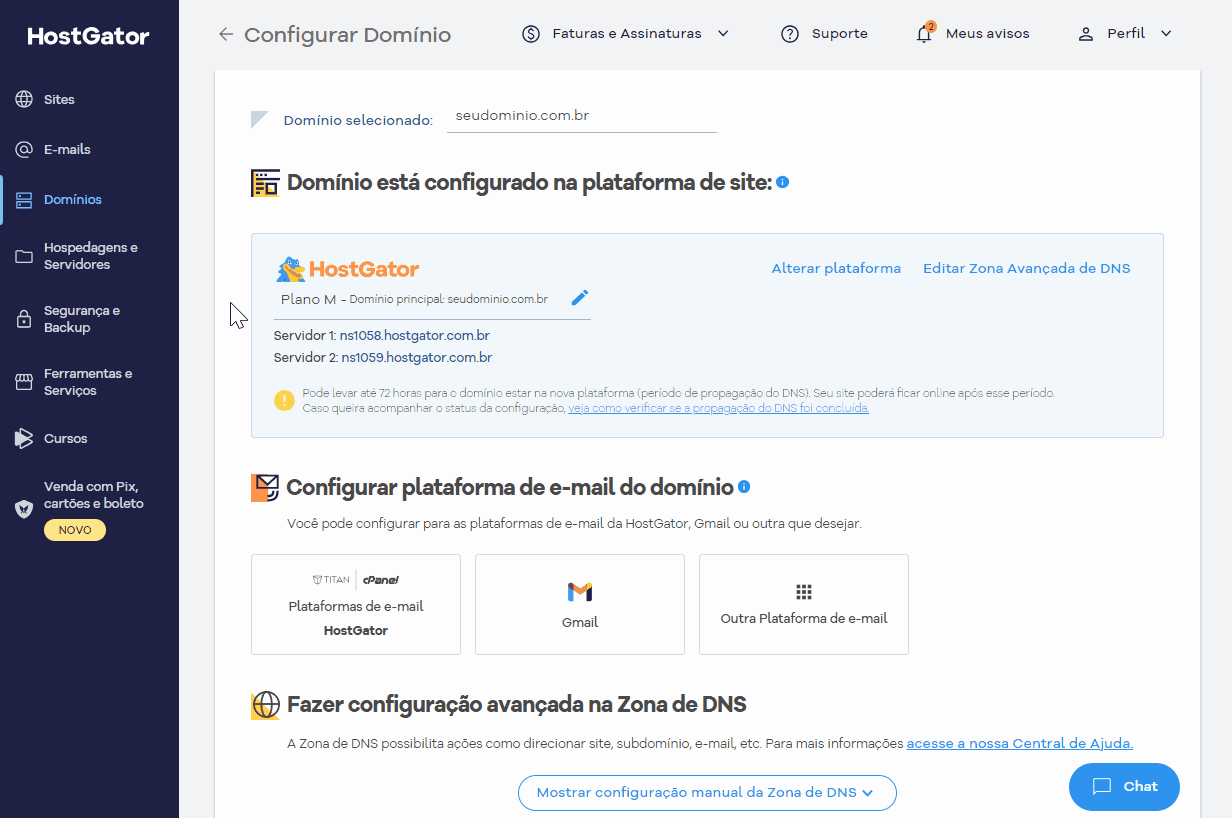Click Plano M domínio principal text
Image resolution: width=1232 pixels, height=818 pixels.
(x=414, y=299)
